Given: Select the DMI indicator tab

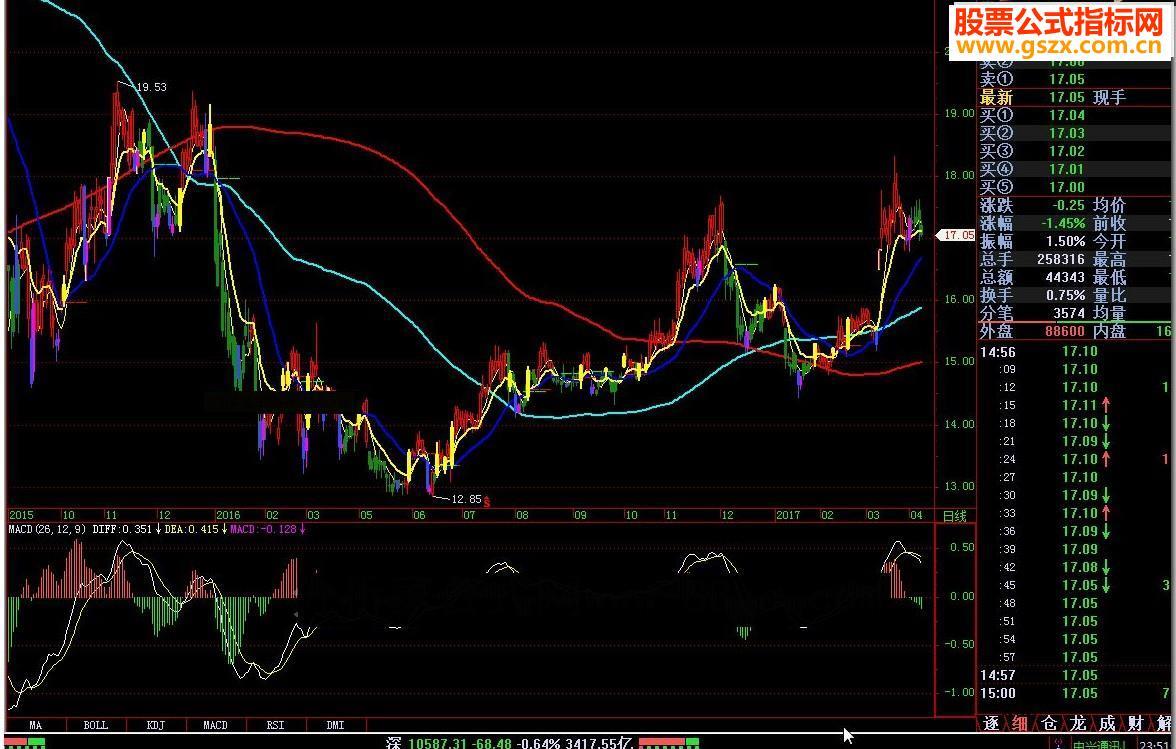Looking at the screenshot, I should click(x=335, y=725).
